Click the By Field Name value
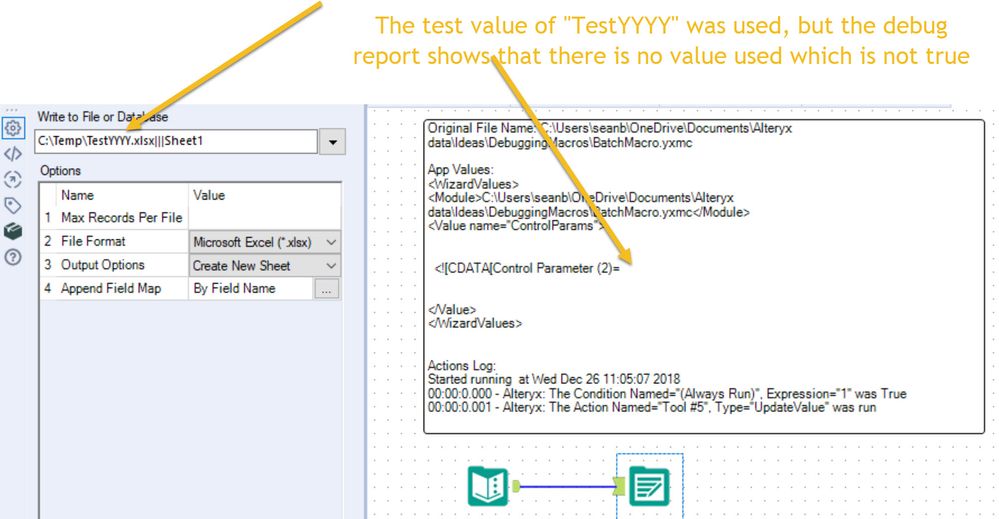The image size is (999, 519). (234, 288)
